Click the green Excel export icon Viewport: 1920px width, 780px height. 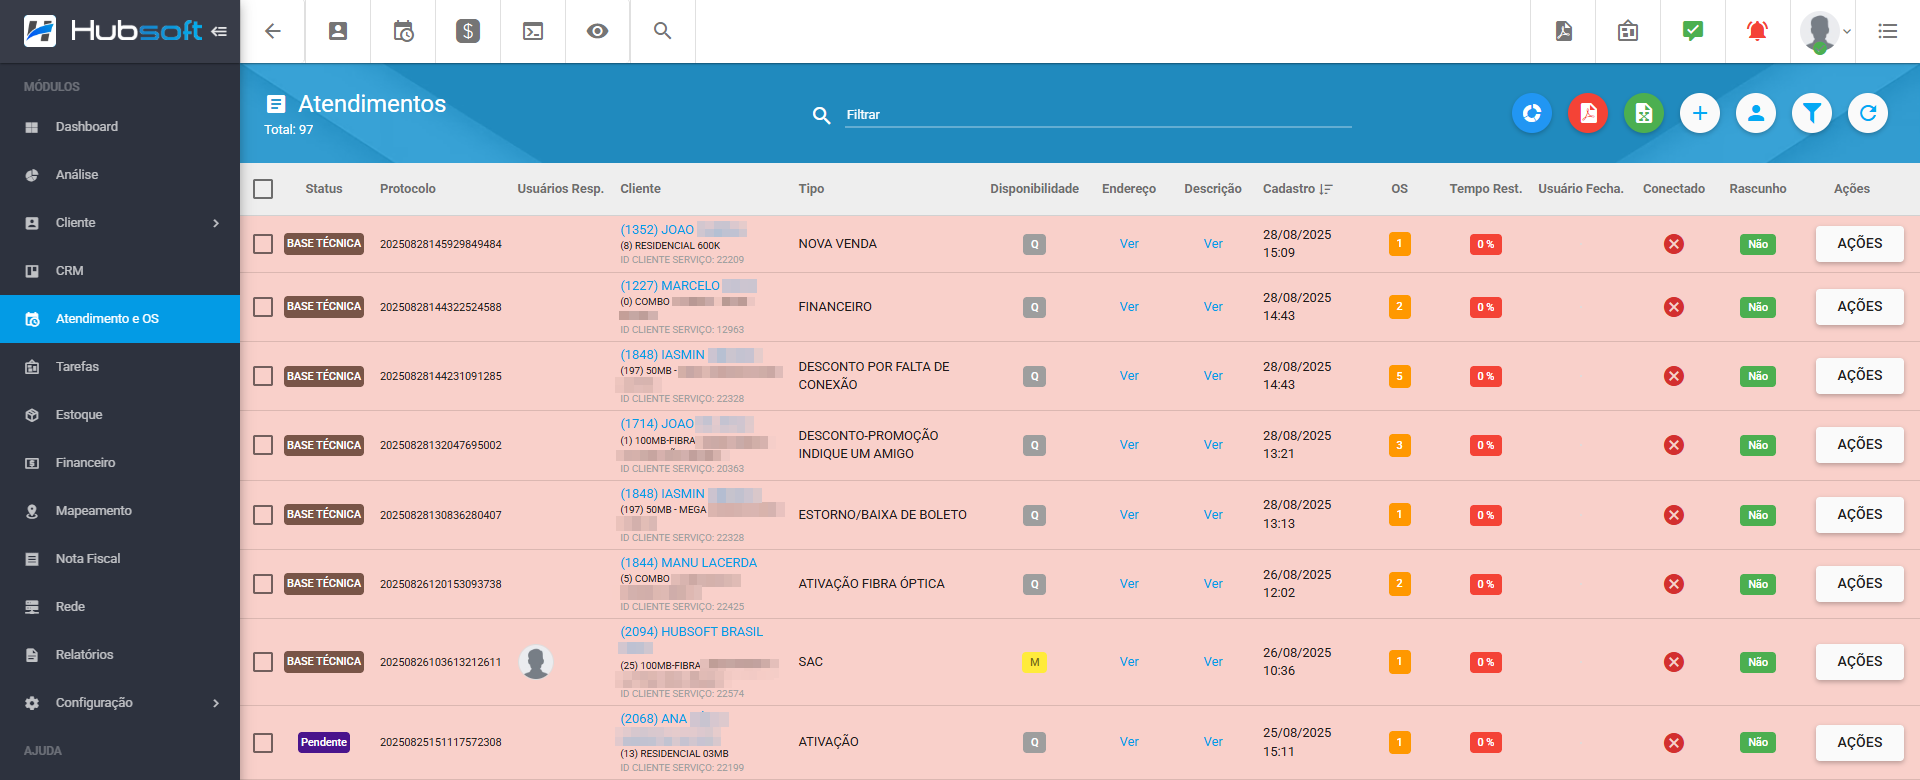[x=1643, y=114]
